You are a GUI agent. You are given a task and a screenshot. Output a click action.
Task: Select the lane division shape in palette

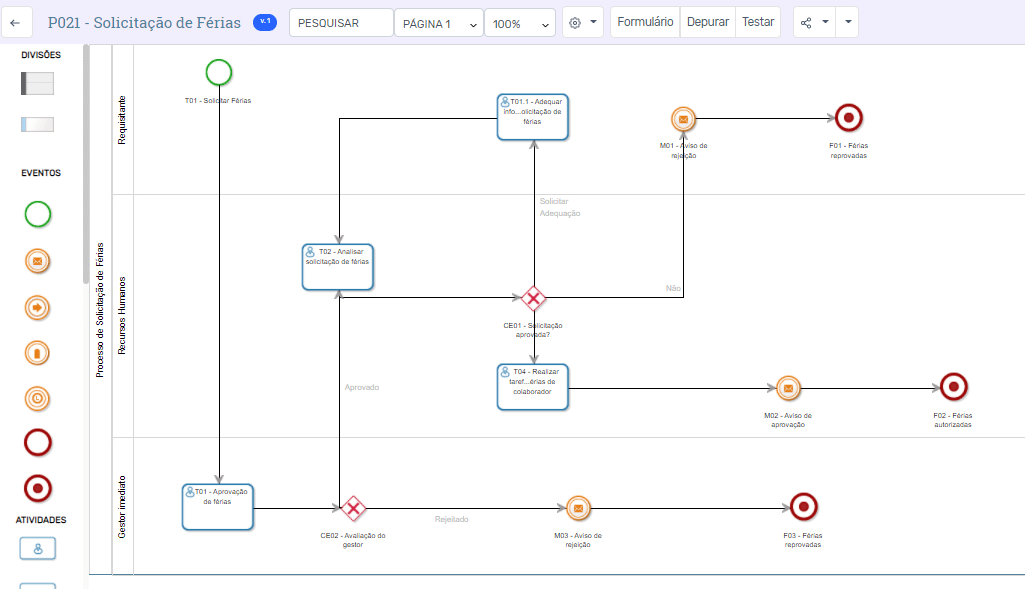point(37,125)
